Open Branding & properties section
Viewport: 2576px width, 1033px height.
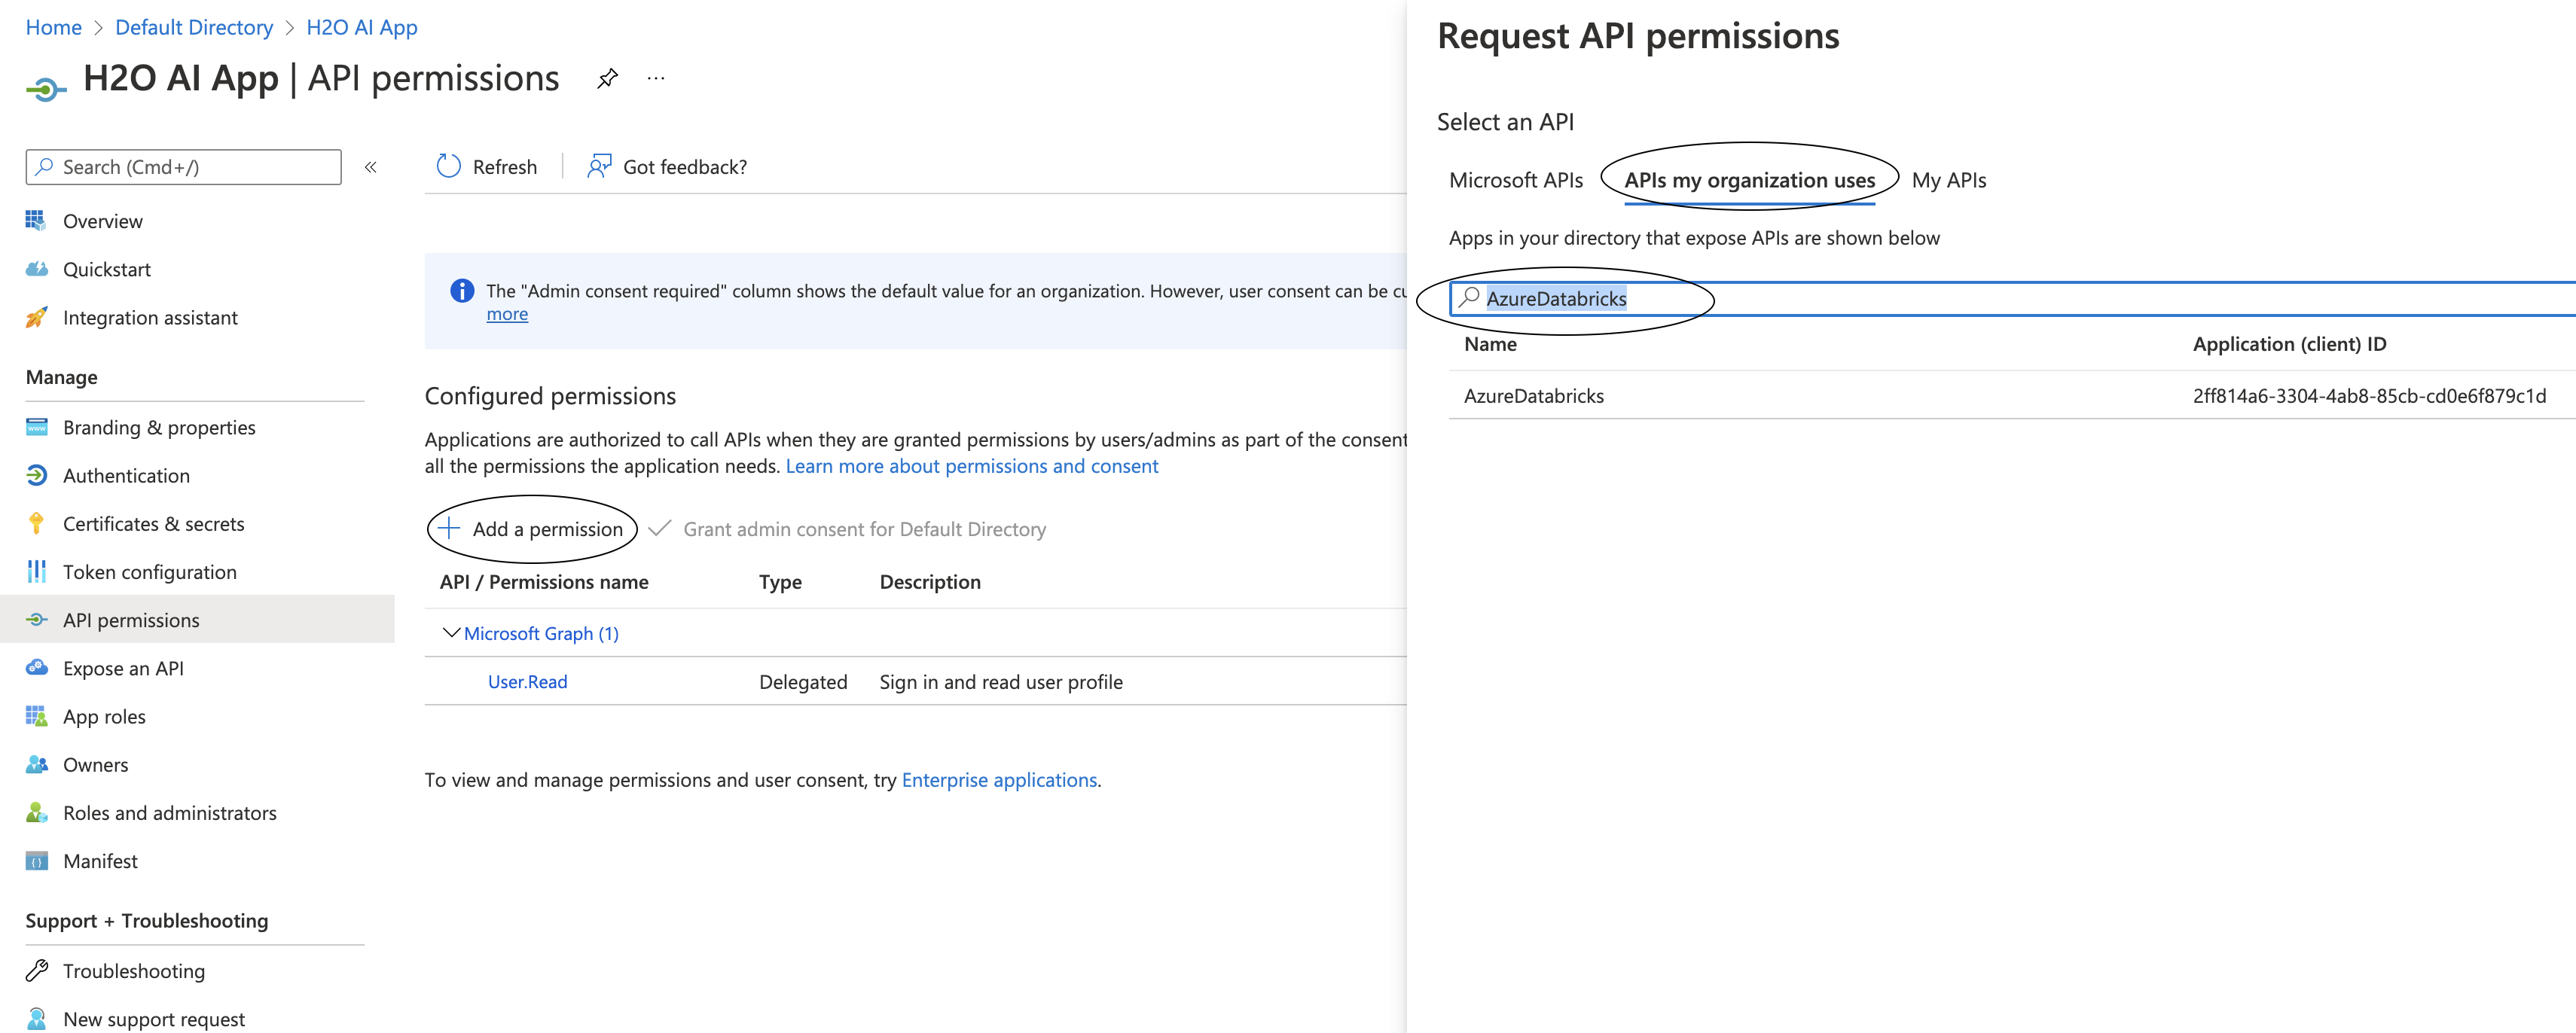[159, 427]
